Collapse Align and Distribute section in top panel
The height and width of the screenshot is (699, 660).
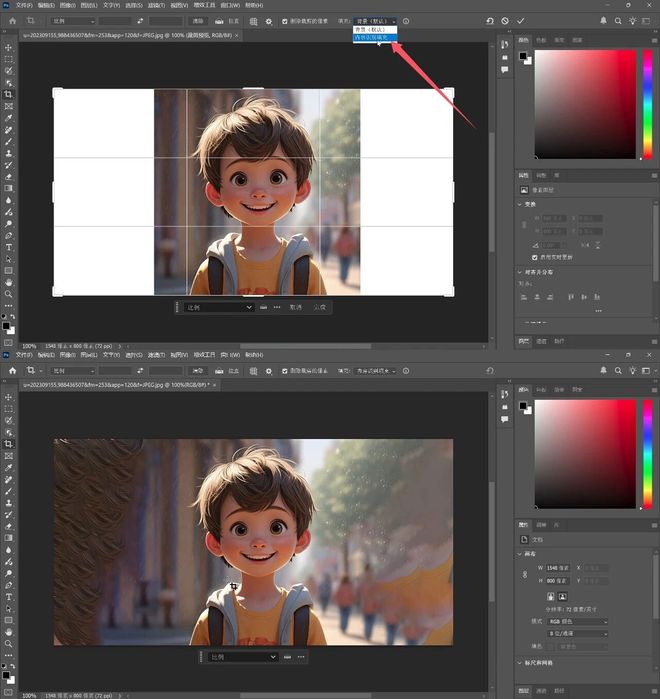pos(520,272)
